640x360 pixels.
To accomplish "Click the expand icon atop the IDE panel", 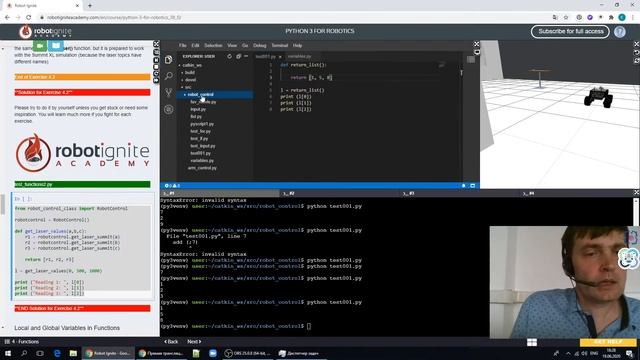I will [x=476, y=44].
